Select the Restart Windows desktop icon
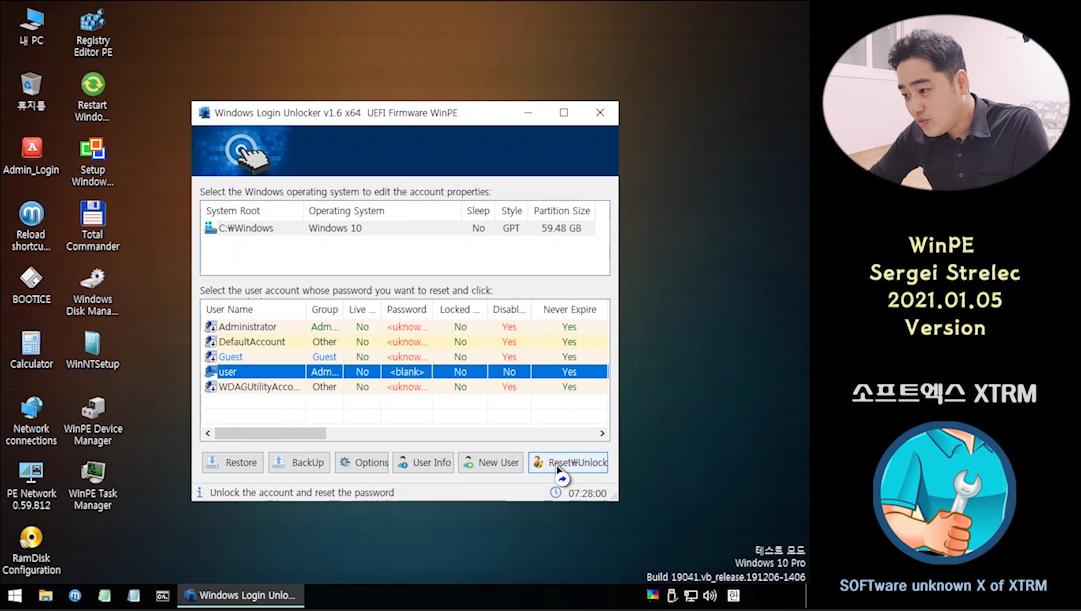1081x611 pixels. coord(92,97)
